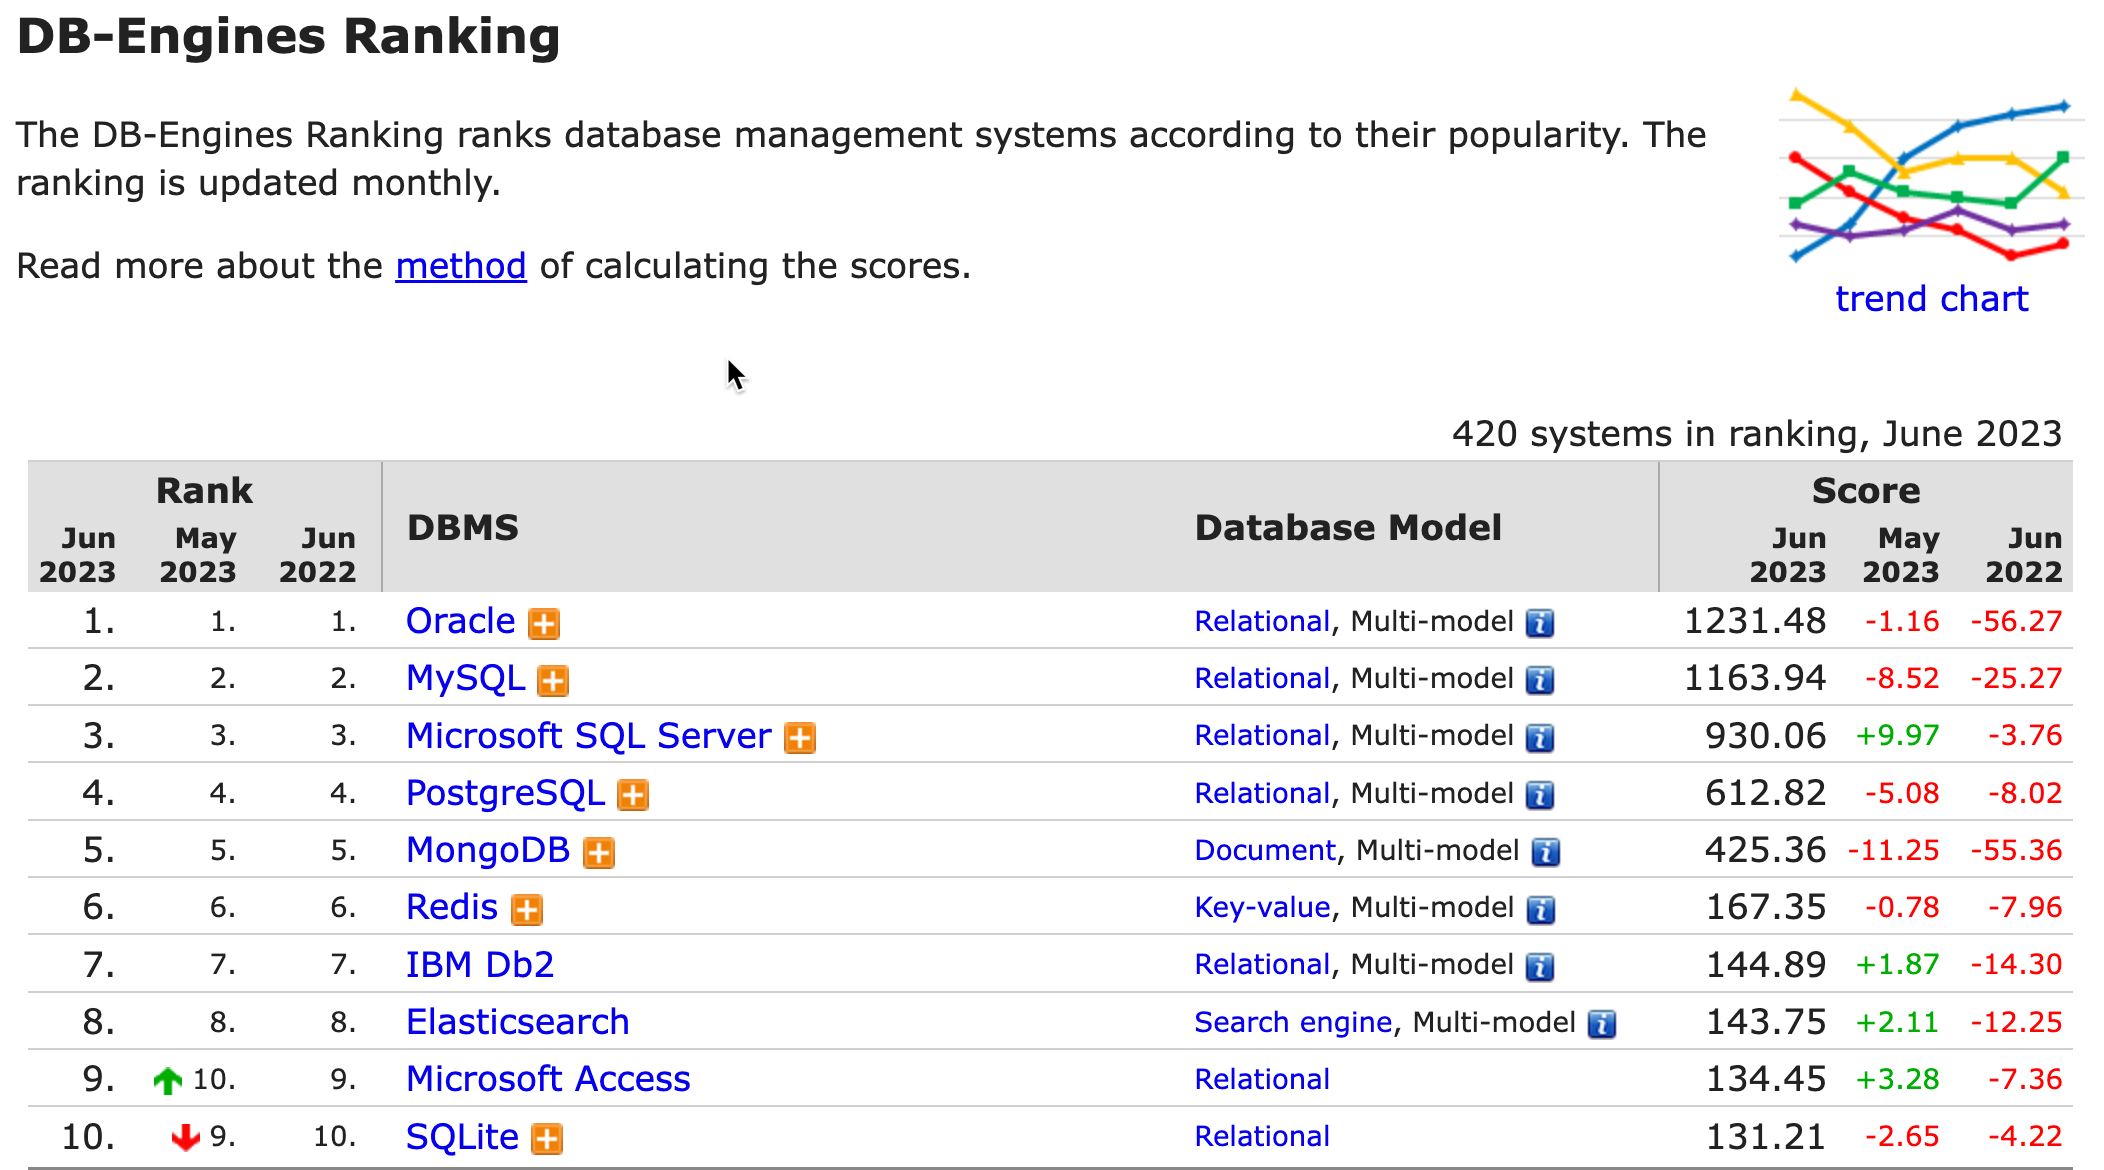Screen dimensions: 2104x1170
Task: Open the Microsoft Access DBMS page
Action: pyautogui.click(x=548, y=1079)
